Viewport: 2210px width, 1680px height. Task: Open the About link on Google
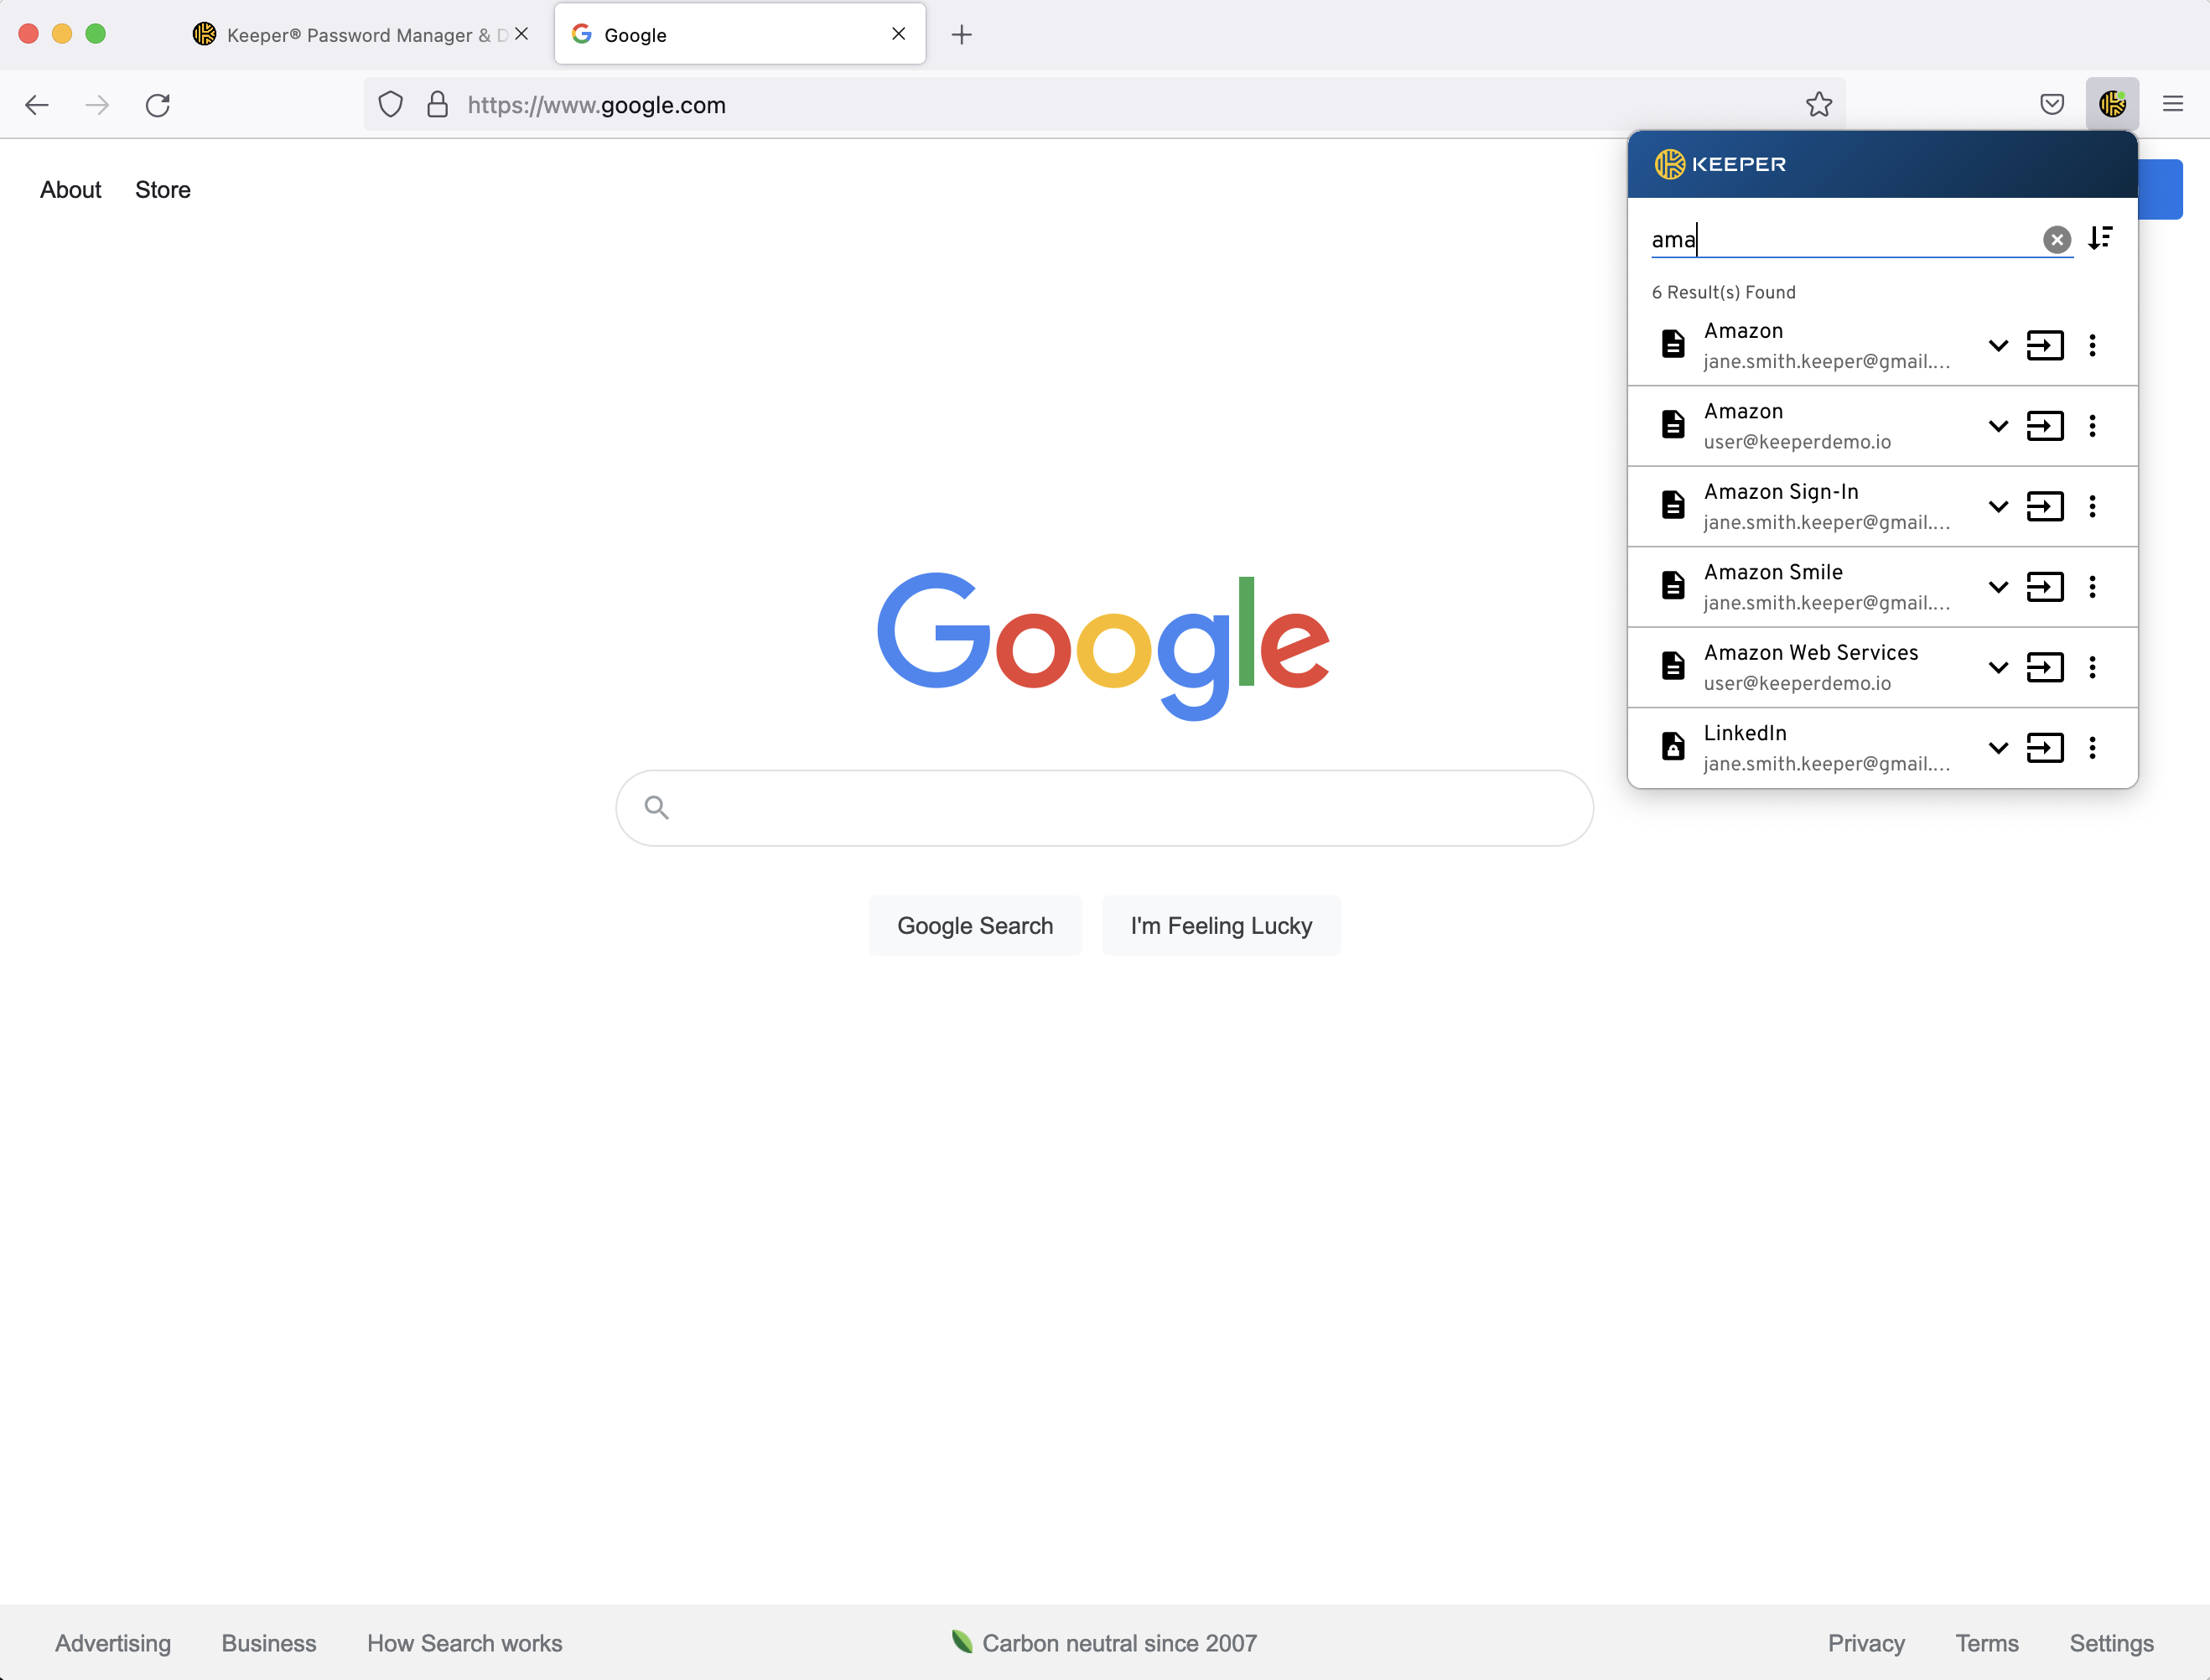click(x=71, y=190)
